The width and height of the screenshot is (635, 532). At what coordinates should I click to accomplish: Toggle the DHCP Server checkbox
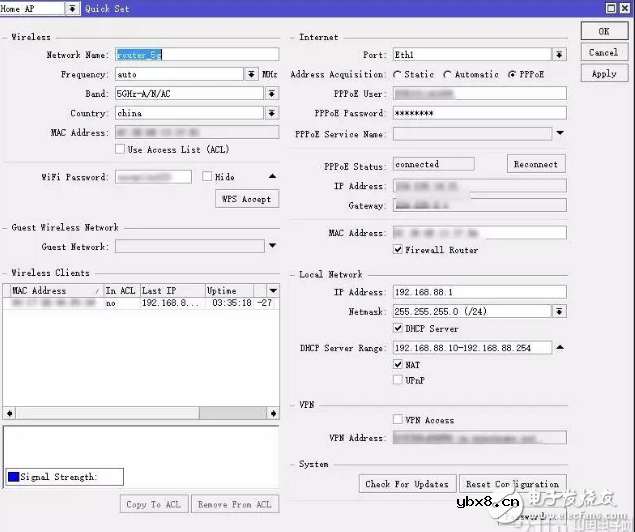pyautogui.click(x=398, y=328)
